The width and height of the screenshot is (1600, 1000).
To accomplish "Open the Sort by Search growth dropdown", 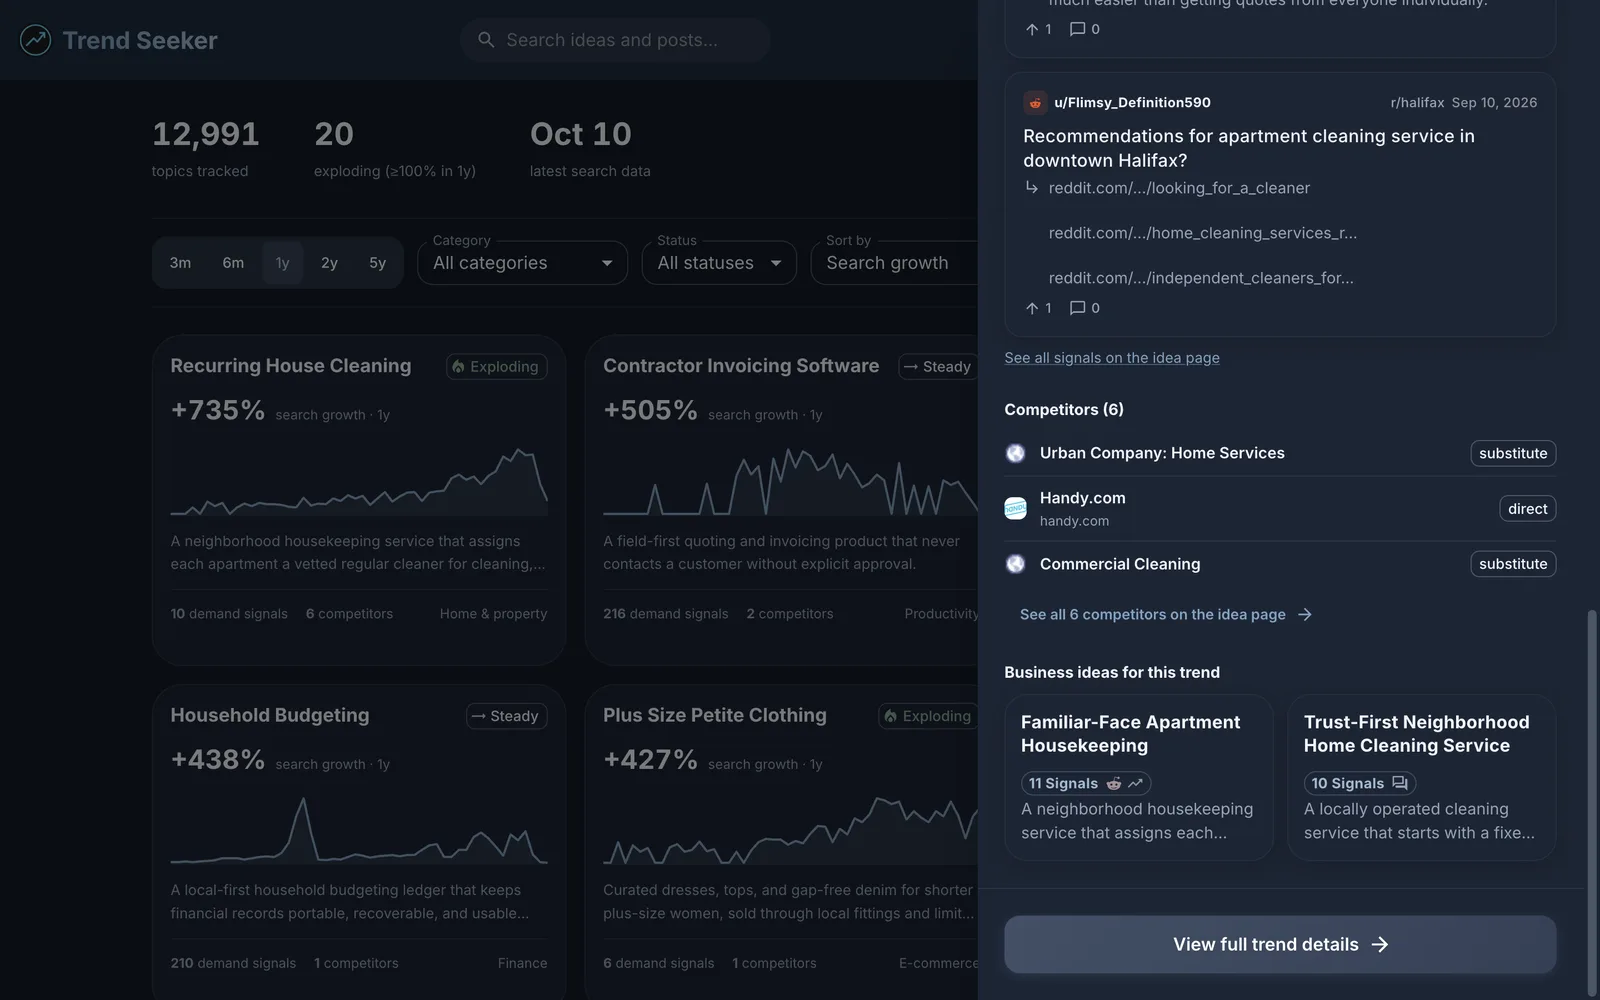I will click(894, 263).
